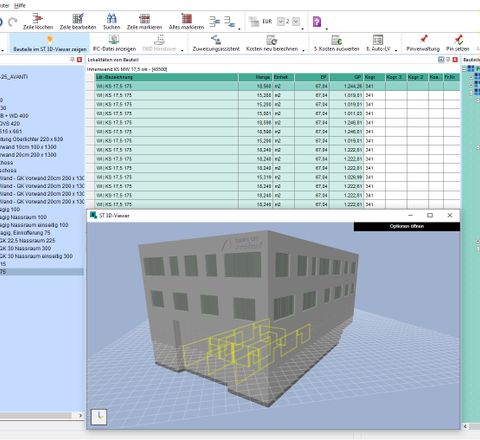Click the GP column header
The width and height of the screenshot is (480, 440).
(347, 77)
